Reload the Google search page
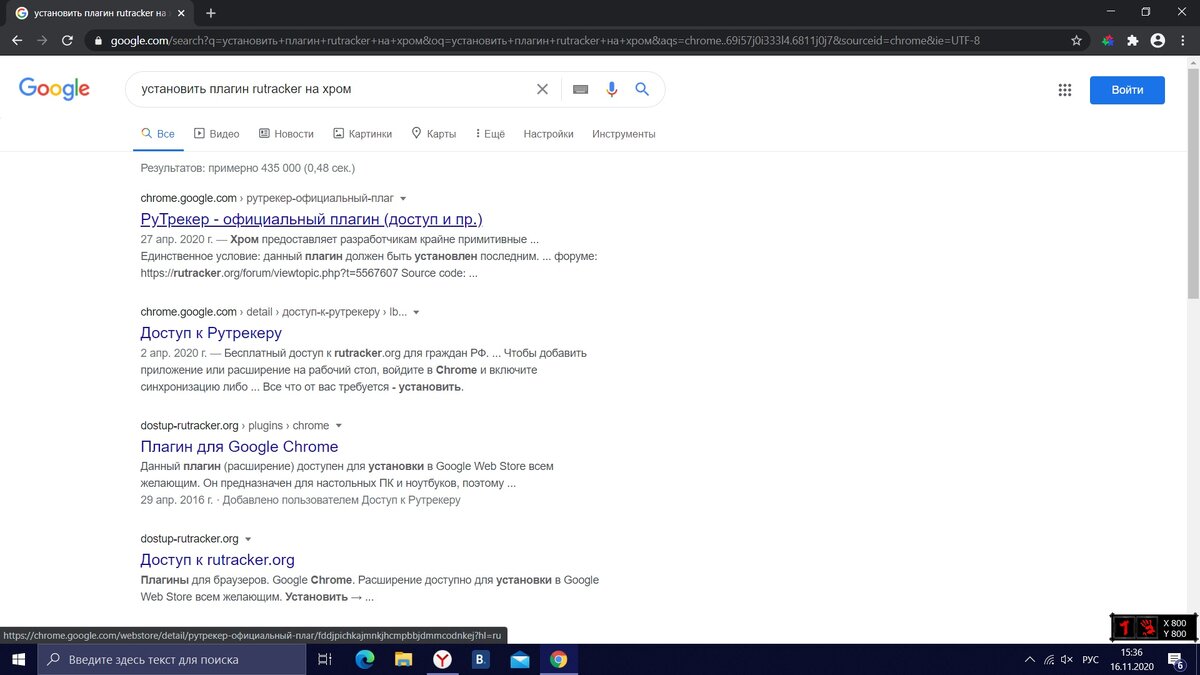 coord(68,41)
